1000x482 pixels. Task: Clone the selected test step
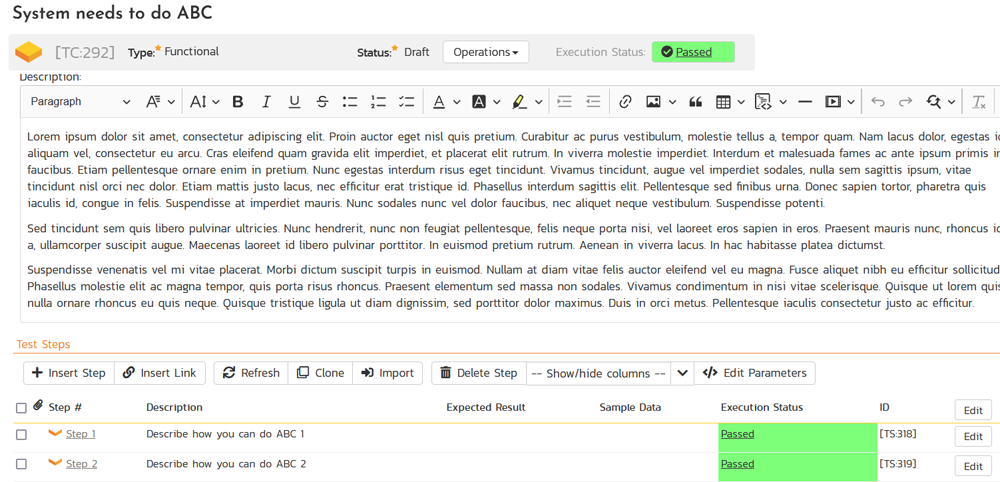click(x=321, y=373)
